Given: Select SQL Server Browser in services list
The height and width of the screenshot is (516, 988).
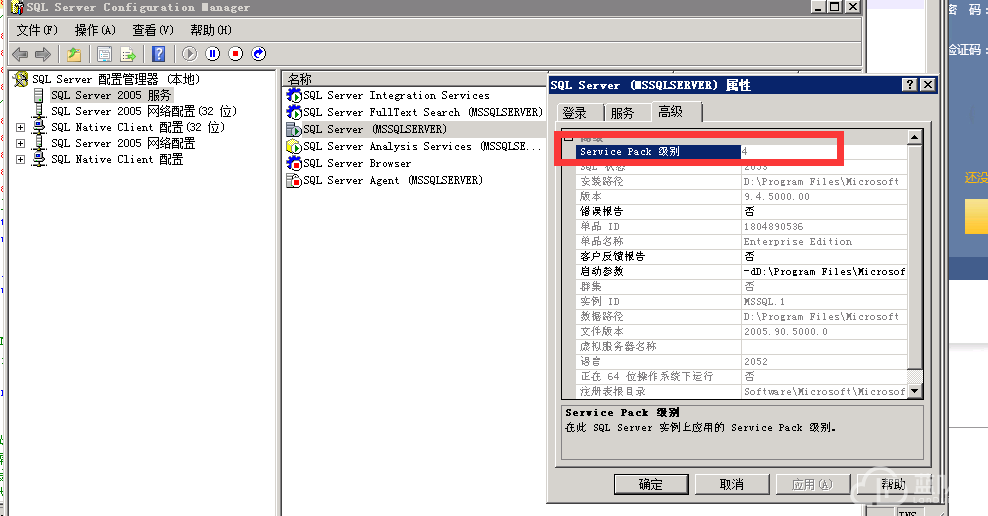Looking at the screenshot, I should coord(357,163).
